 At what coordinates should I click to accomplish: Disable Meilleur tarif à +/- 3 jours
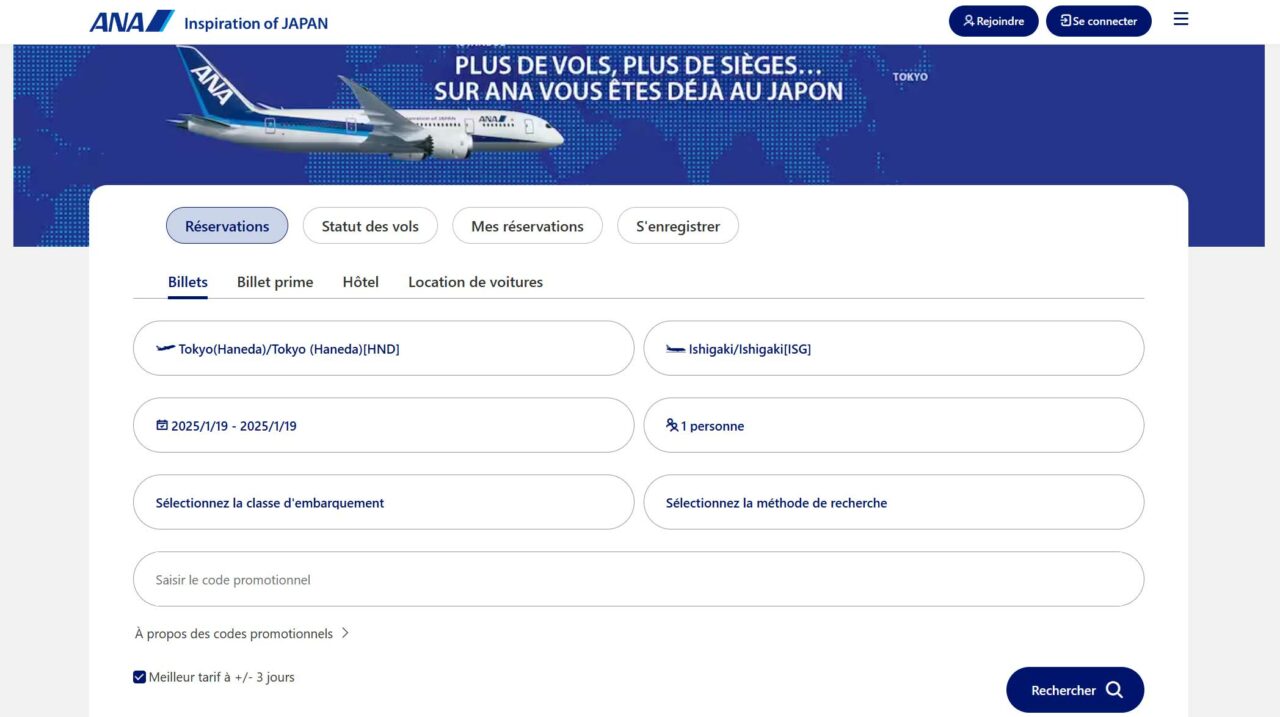139,676
